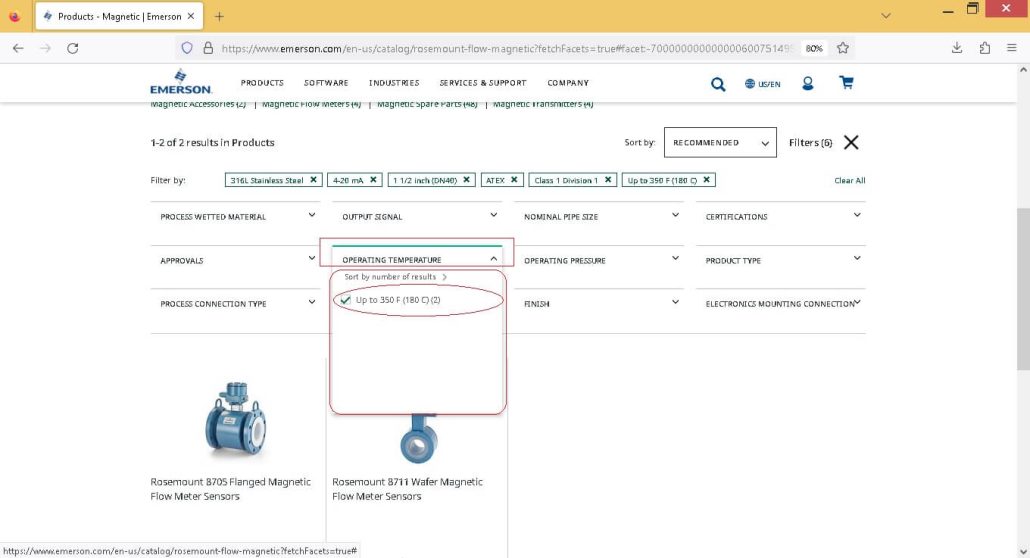Open the Magnetic Flow Meters (4) link

click(311, 105)
